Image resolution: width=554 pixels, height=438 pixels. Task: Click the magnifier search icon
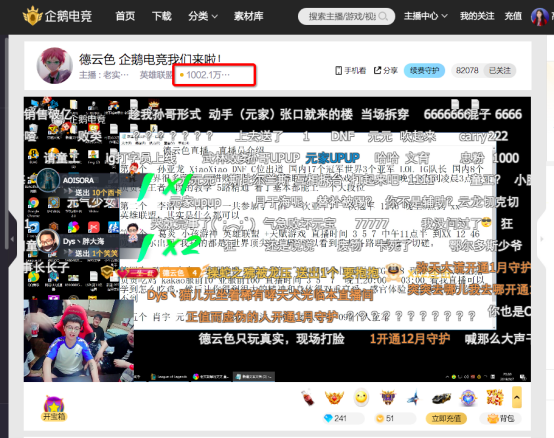(x=383, y=16)
